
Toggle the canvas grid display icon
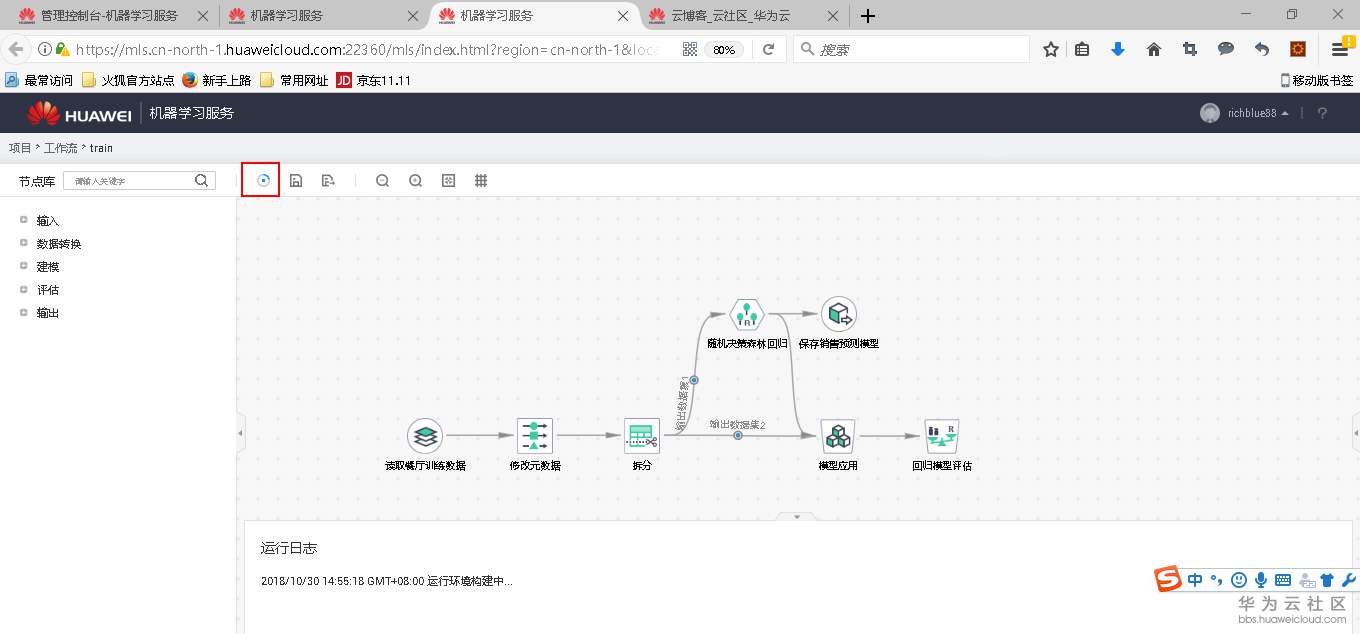(481, 180)
